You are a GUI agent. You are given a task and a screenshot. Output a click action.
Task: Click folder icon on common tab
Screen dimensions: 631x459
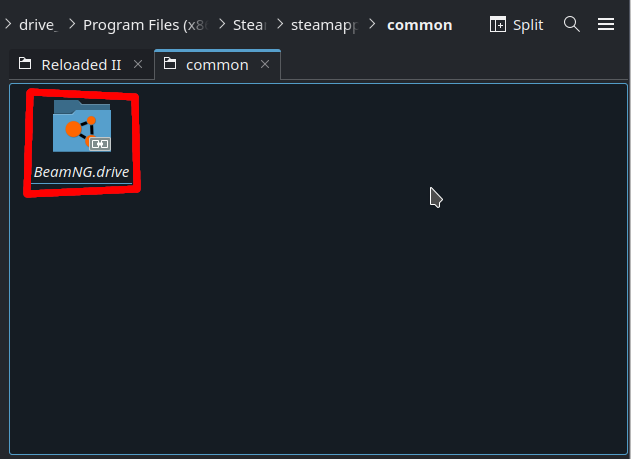(x=170, y=64)
